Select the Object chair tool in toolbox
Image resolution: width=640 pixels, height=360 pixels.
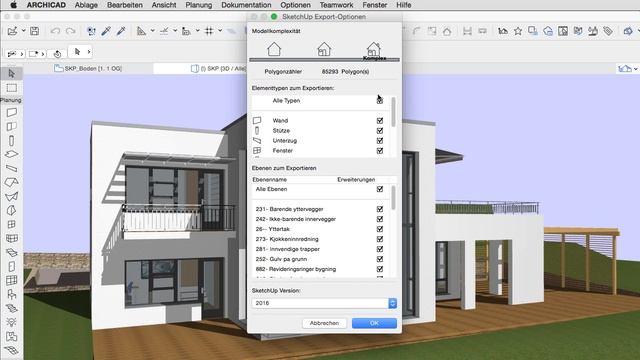click(x=11, y=294)
